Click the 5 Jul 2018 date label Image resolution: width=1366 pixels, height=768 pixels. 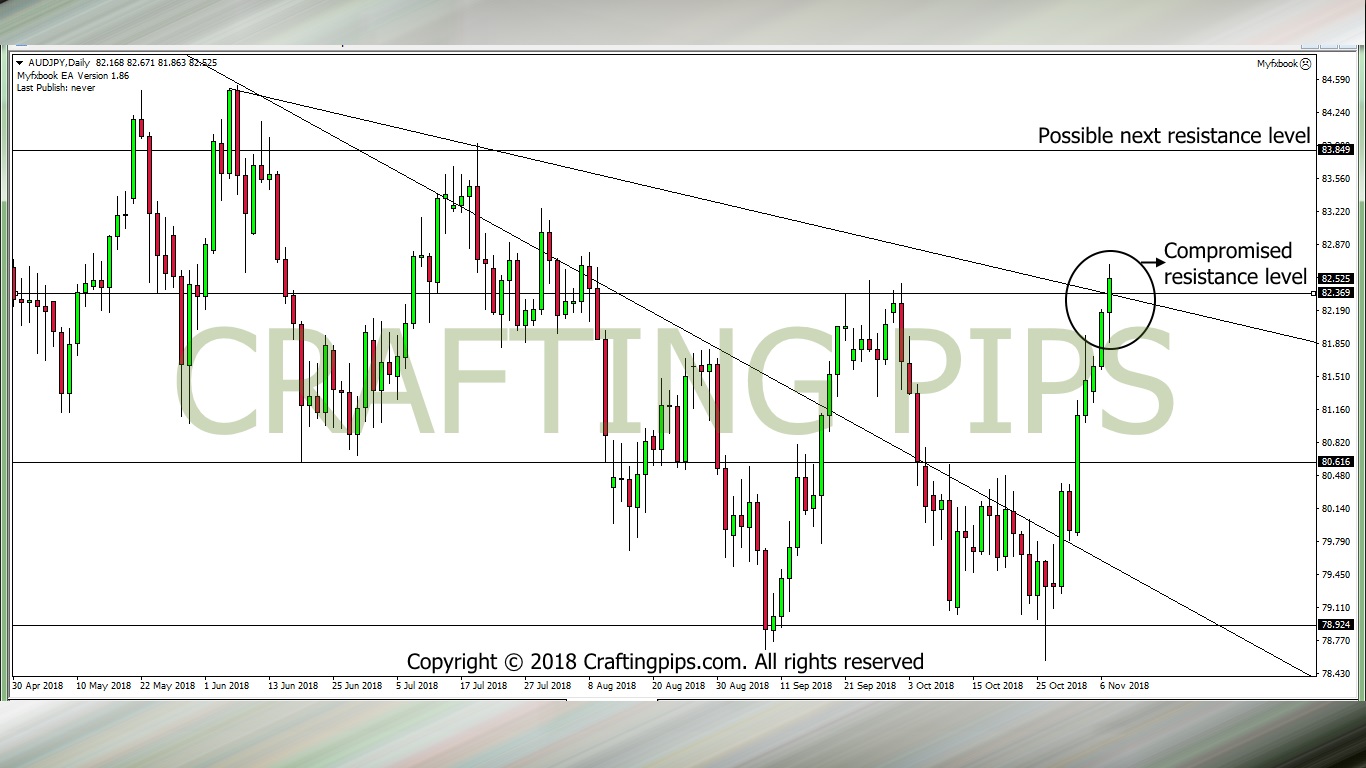[417, 686]
